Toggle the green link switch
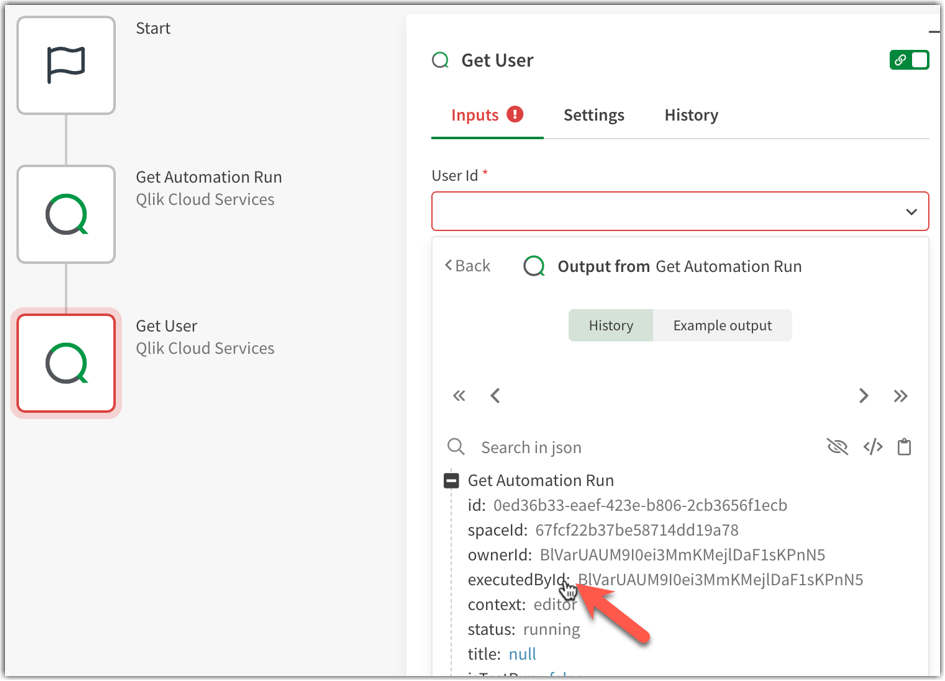Screen dimensions: 945x681 point(909,59)
